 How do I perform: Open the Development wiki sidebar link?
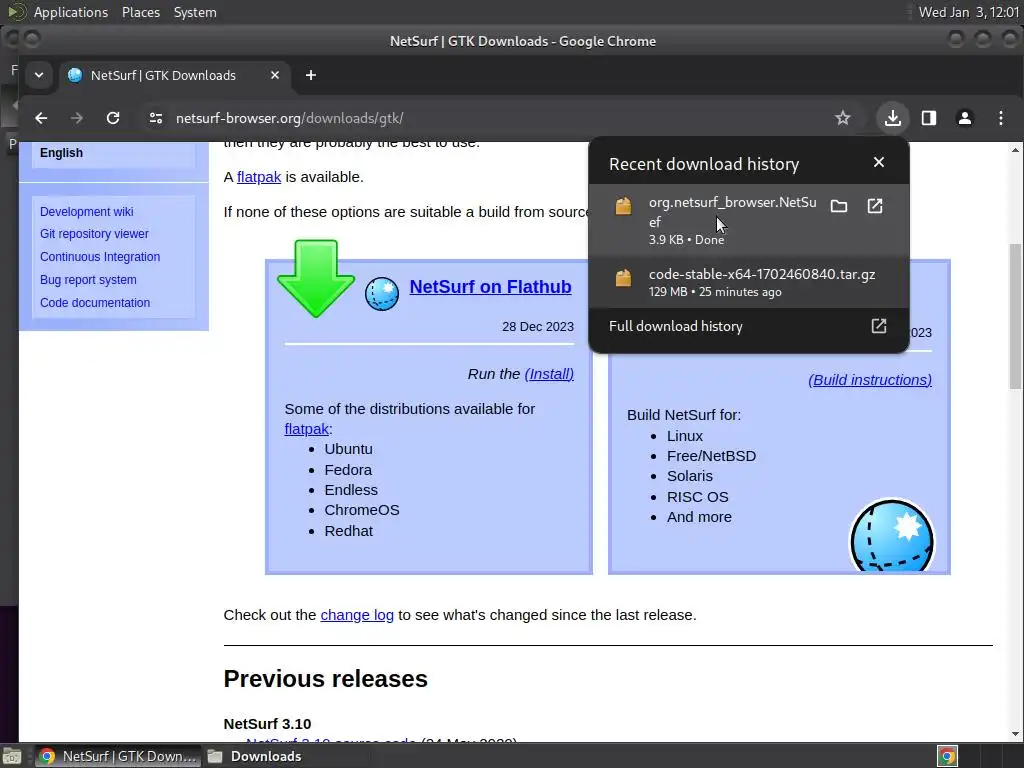86,212
